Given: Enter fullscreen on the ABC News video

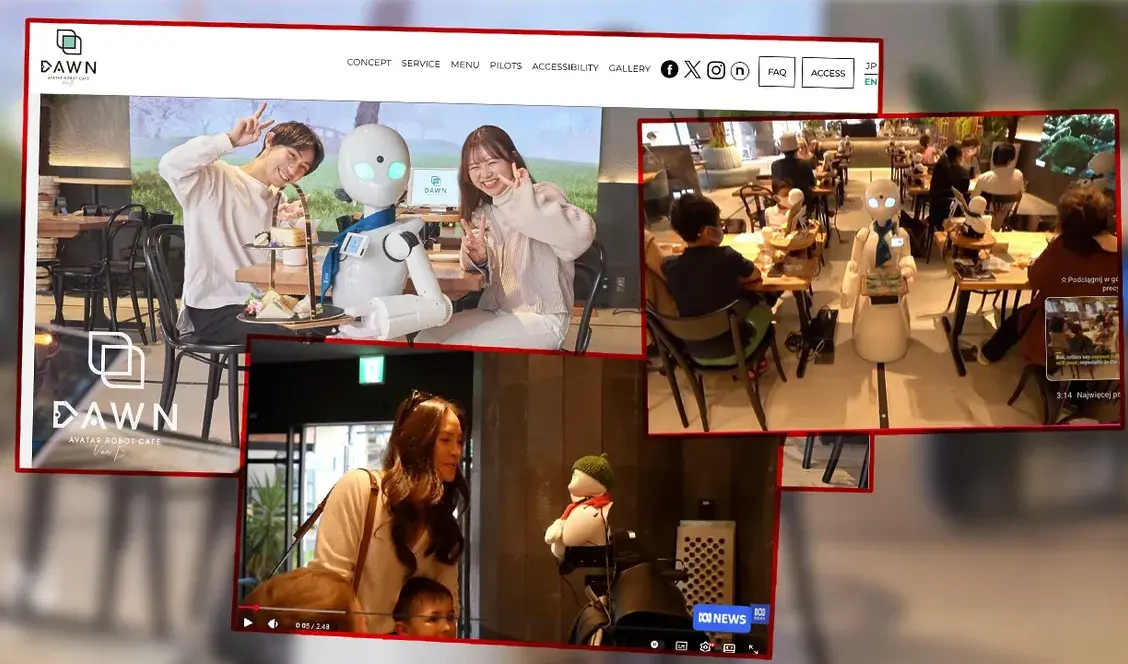Looking at the screenshot, I should click(753, 648).
